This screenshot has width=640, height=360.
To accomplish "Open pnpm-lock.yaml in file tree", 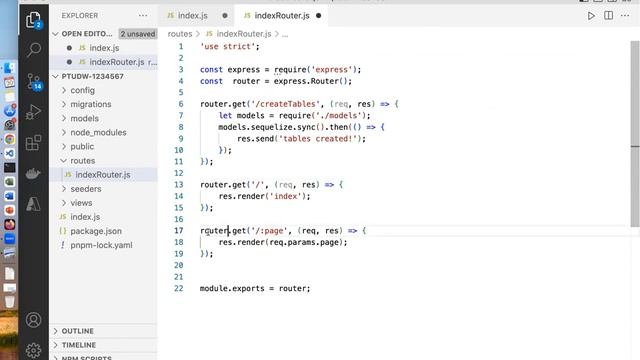I will click(x=101, y=245).
